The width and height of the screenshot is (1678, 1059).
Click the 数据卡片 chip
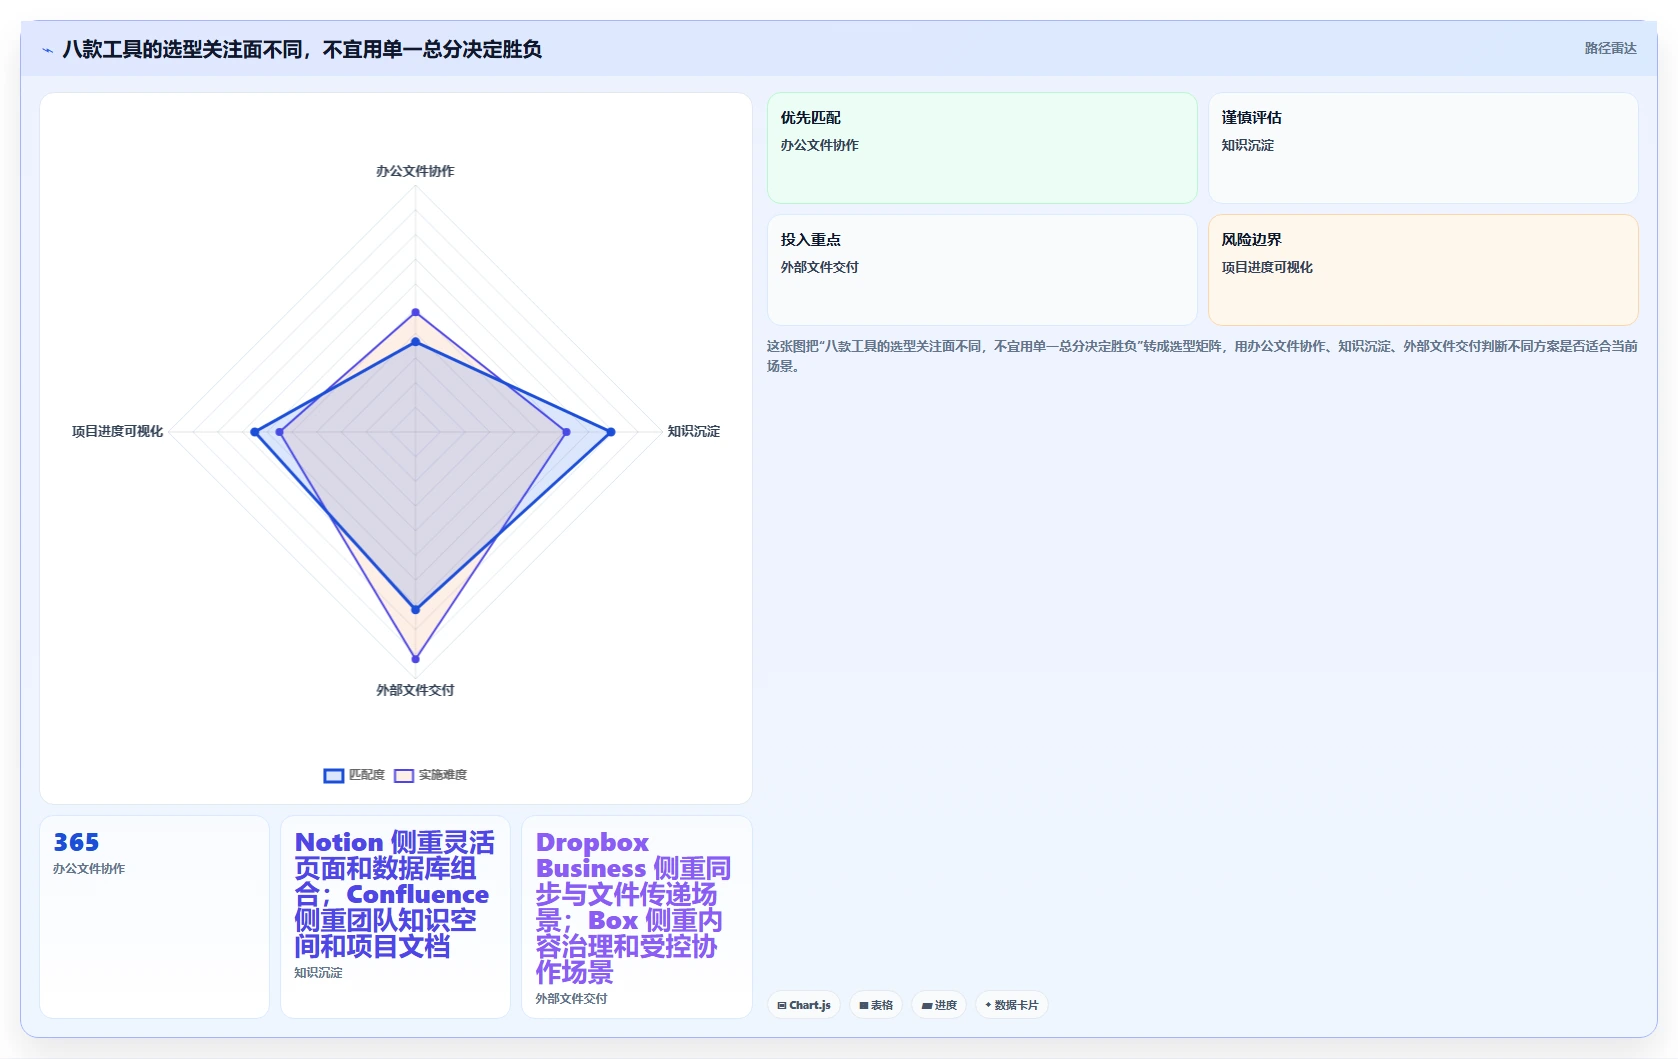point(1012,1005)
